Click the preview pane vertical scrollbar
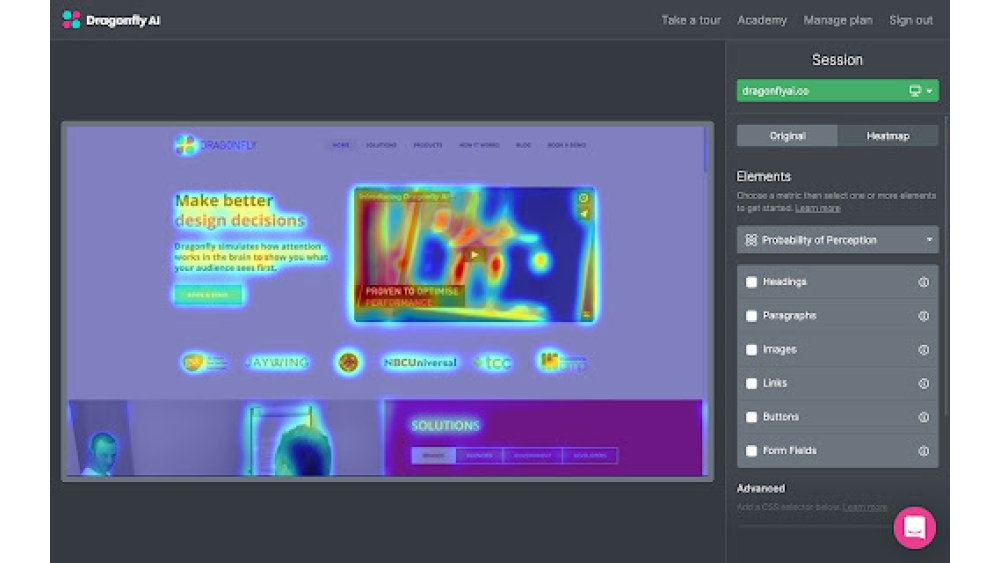Screen dimensions: 1000x563 [705, 149]
